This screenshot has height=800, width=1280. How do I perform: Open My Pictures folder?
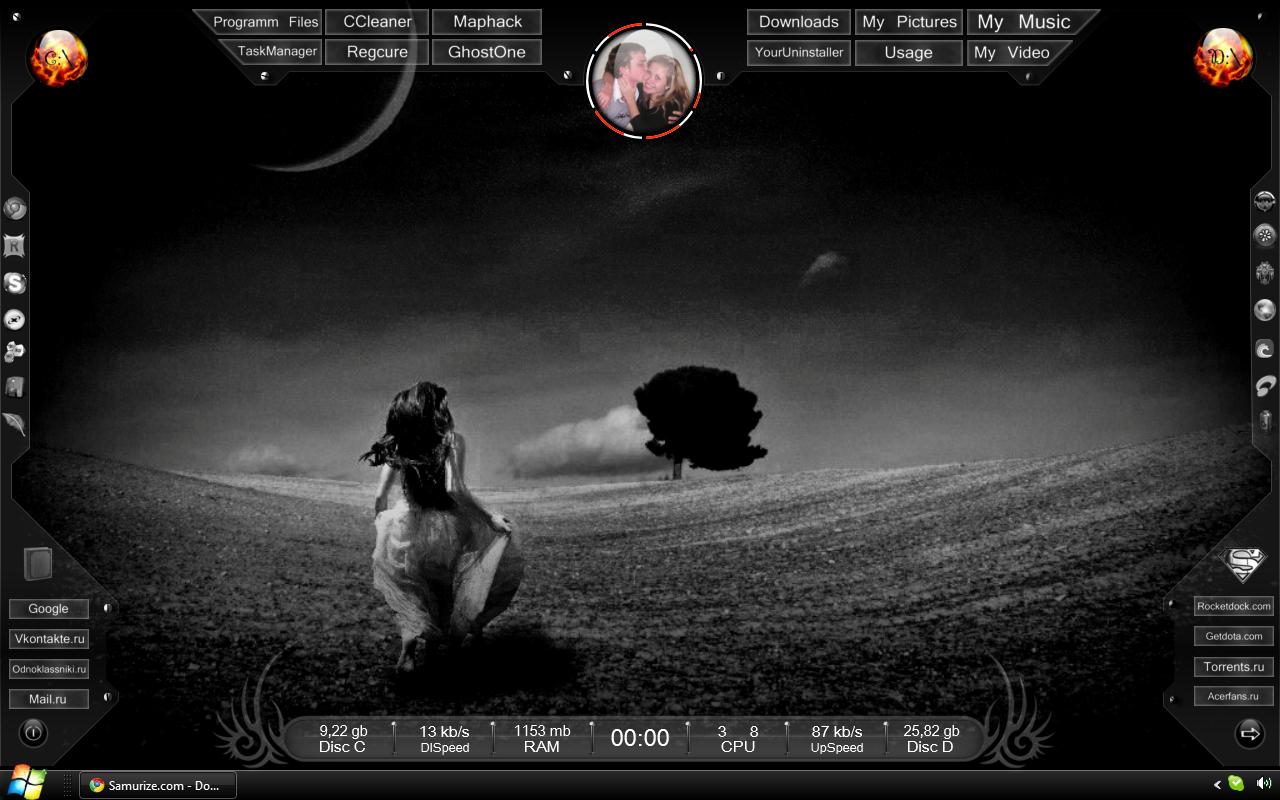(x=909, y=22)
